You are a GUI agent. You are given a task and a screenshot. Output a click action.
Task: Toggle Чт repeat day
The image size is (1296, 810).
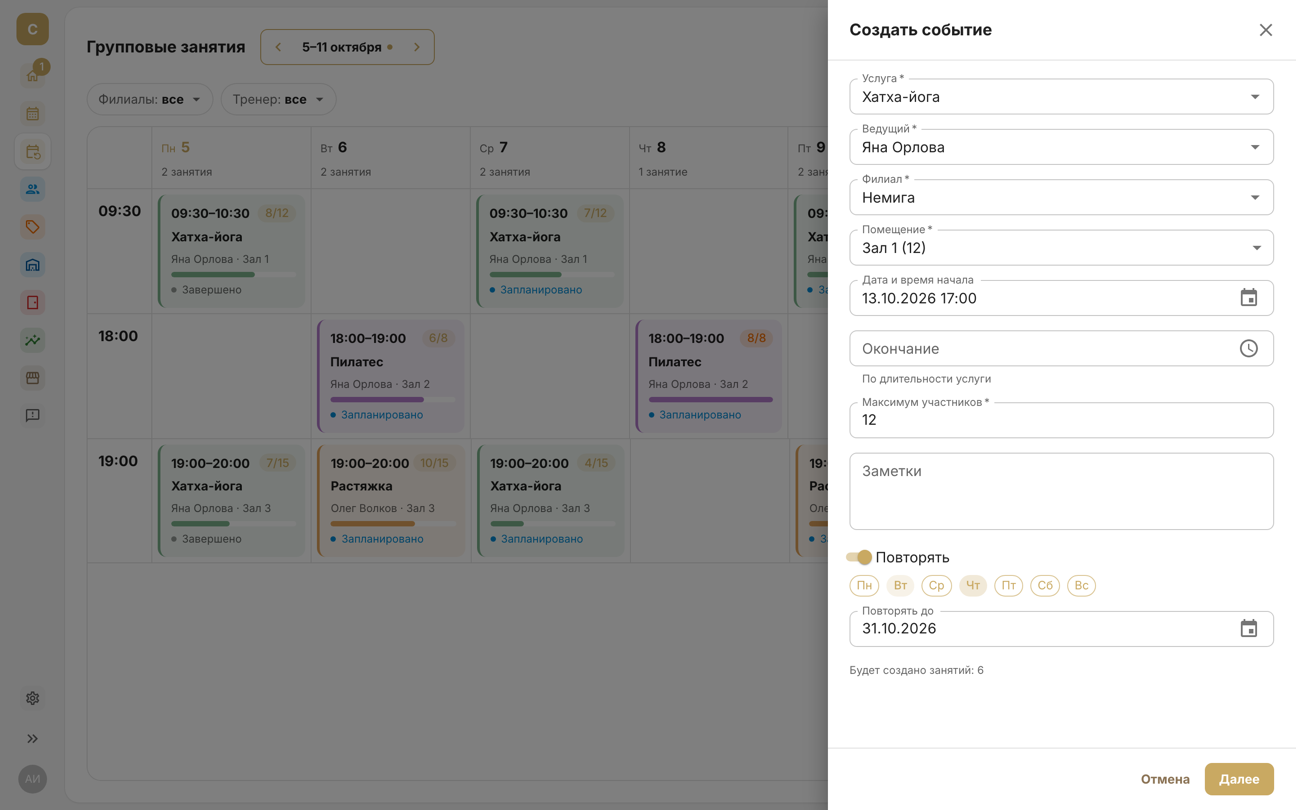(x=973, y=586)
